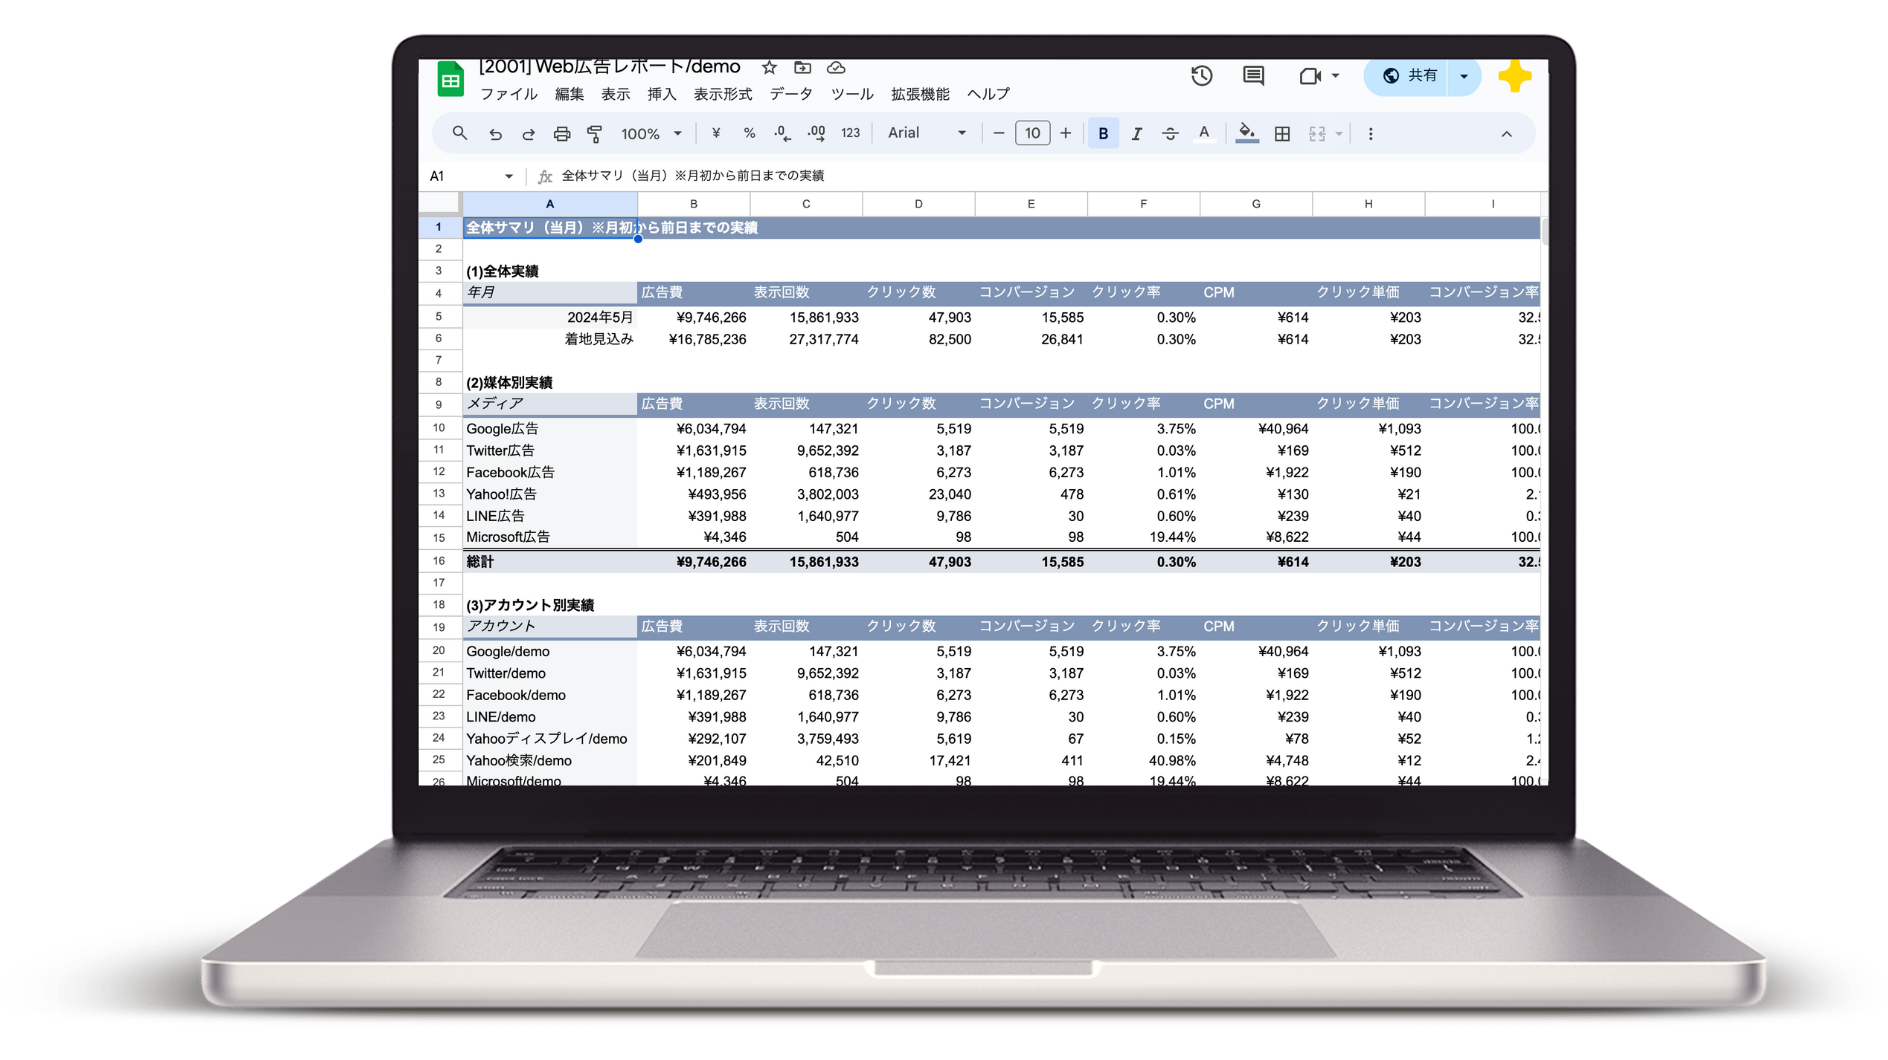This screenshot has width=1888, height=1060.
Task: Open the A1 name box dropdown
Action: point(508,176)
